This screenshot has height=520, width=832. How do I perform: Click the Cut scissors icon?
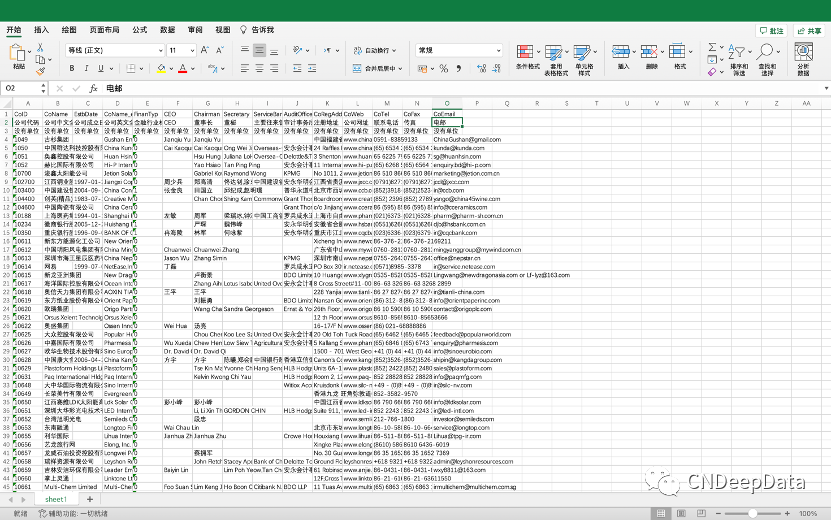tap(40, 48)
